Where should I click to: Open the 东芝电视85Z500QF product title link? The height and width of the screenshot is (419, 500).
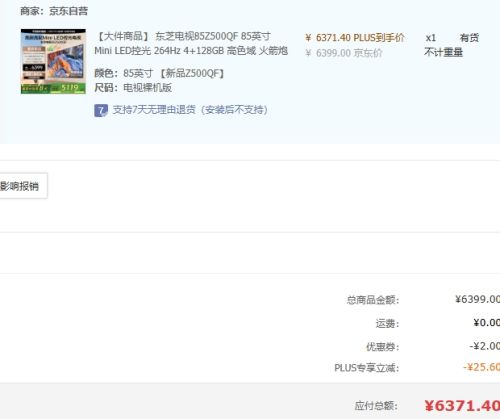tap(191, 43)
